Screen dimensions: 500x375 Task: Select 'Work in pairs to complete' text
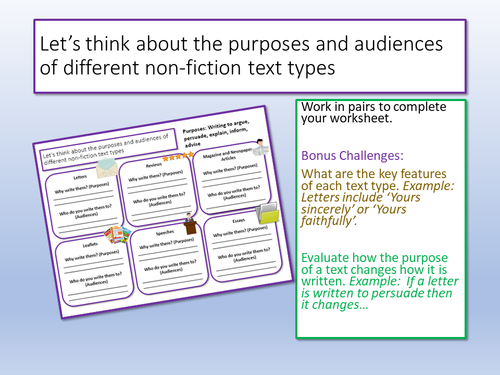[374, 107]
